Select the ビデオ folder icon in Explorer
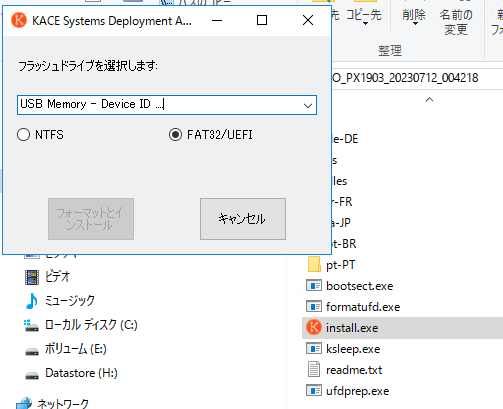 point(32,277)
